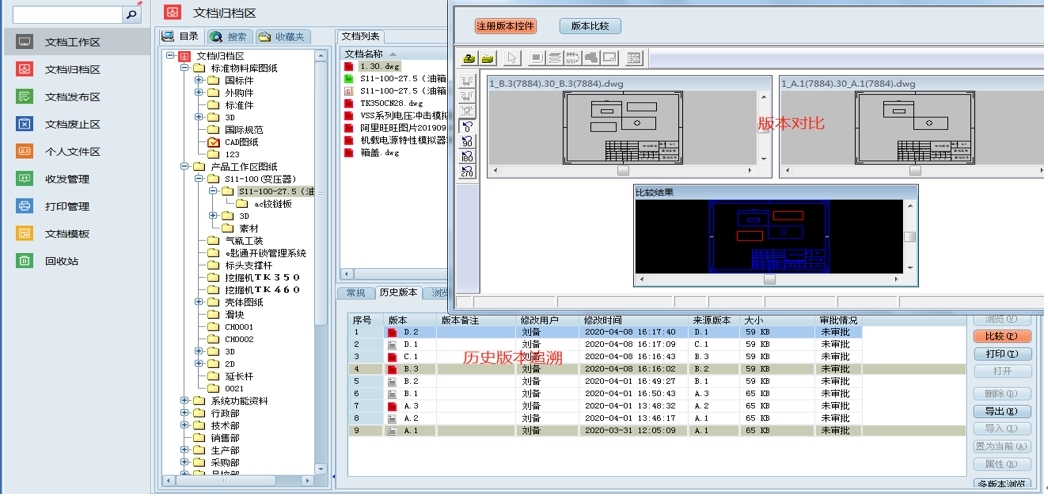Image resolution: width=1048 pixels, height=499 pixels.
Task: Open 文档归档区 in the sidebar
Action: tap(72, 69)
